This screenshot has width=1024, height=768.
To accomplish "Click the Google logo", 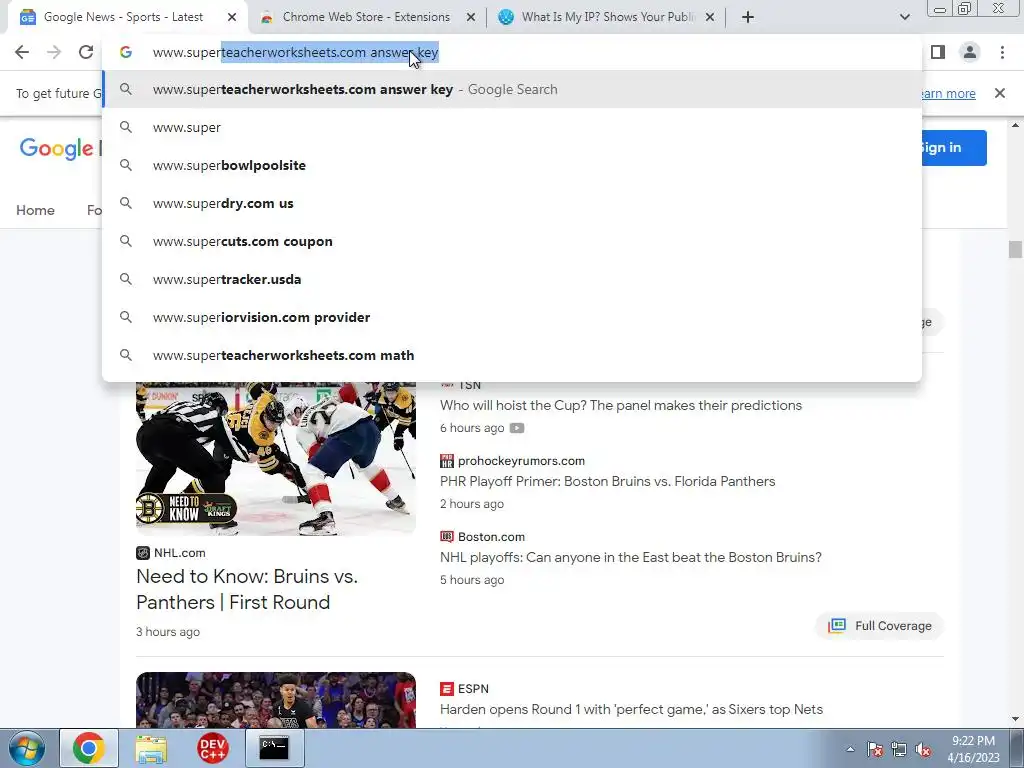I will [x=56, y=149].
